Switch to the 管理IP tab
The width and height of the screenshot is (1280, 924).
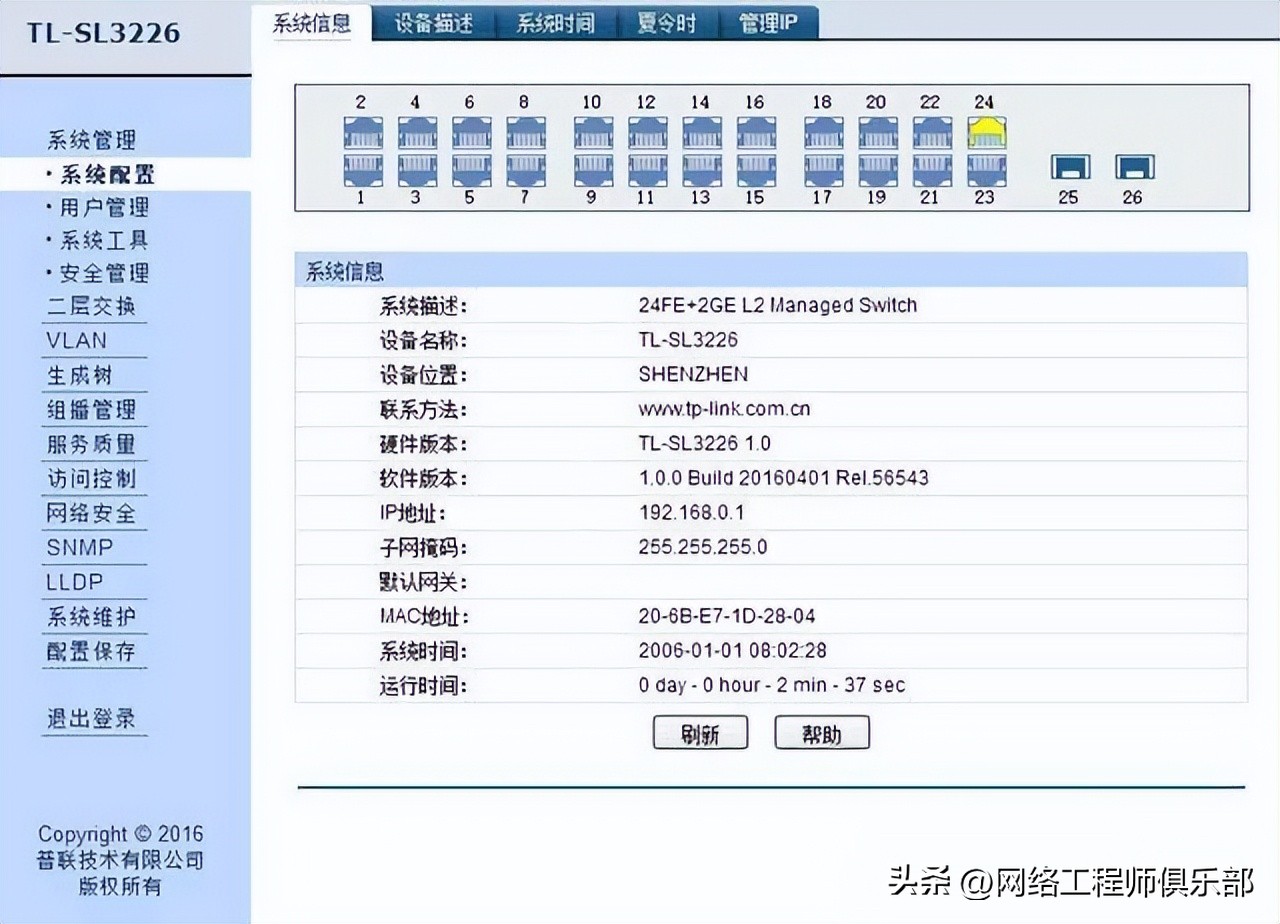765,22
